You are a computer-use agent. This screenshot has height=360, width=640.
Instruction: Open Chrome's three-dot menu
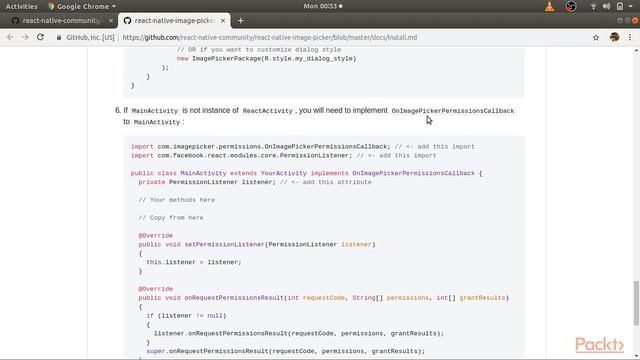point(630,37)
